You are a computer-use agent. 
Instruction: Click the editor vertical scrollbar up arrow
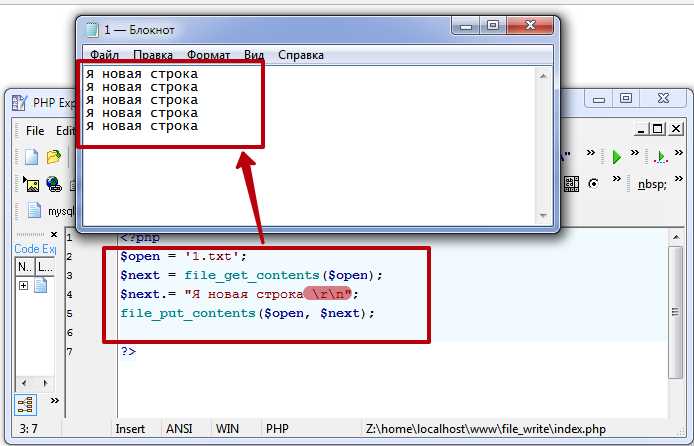click(676, 237)
